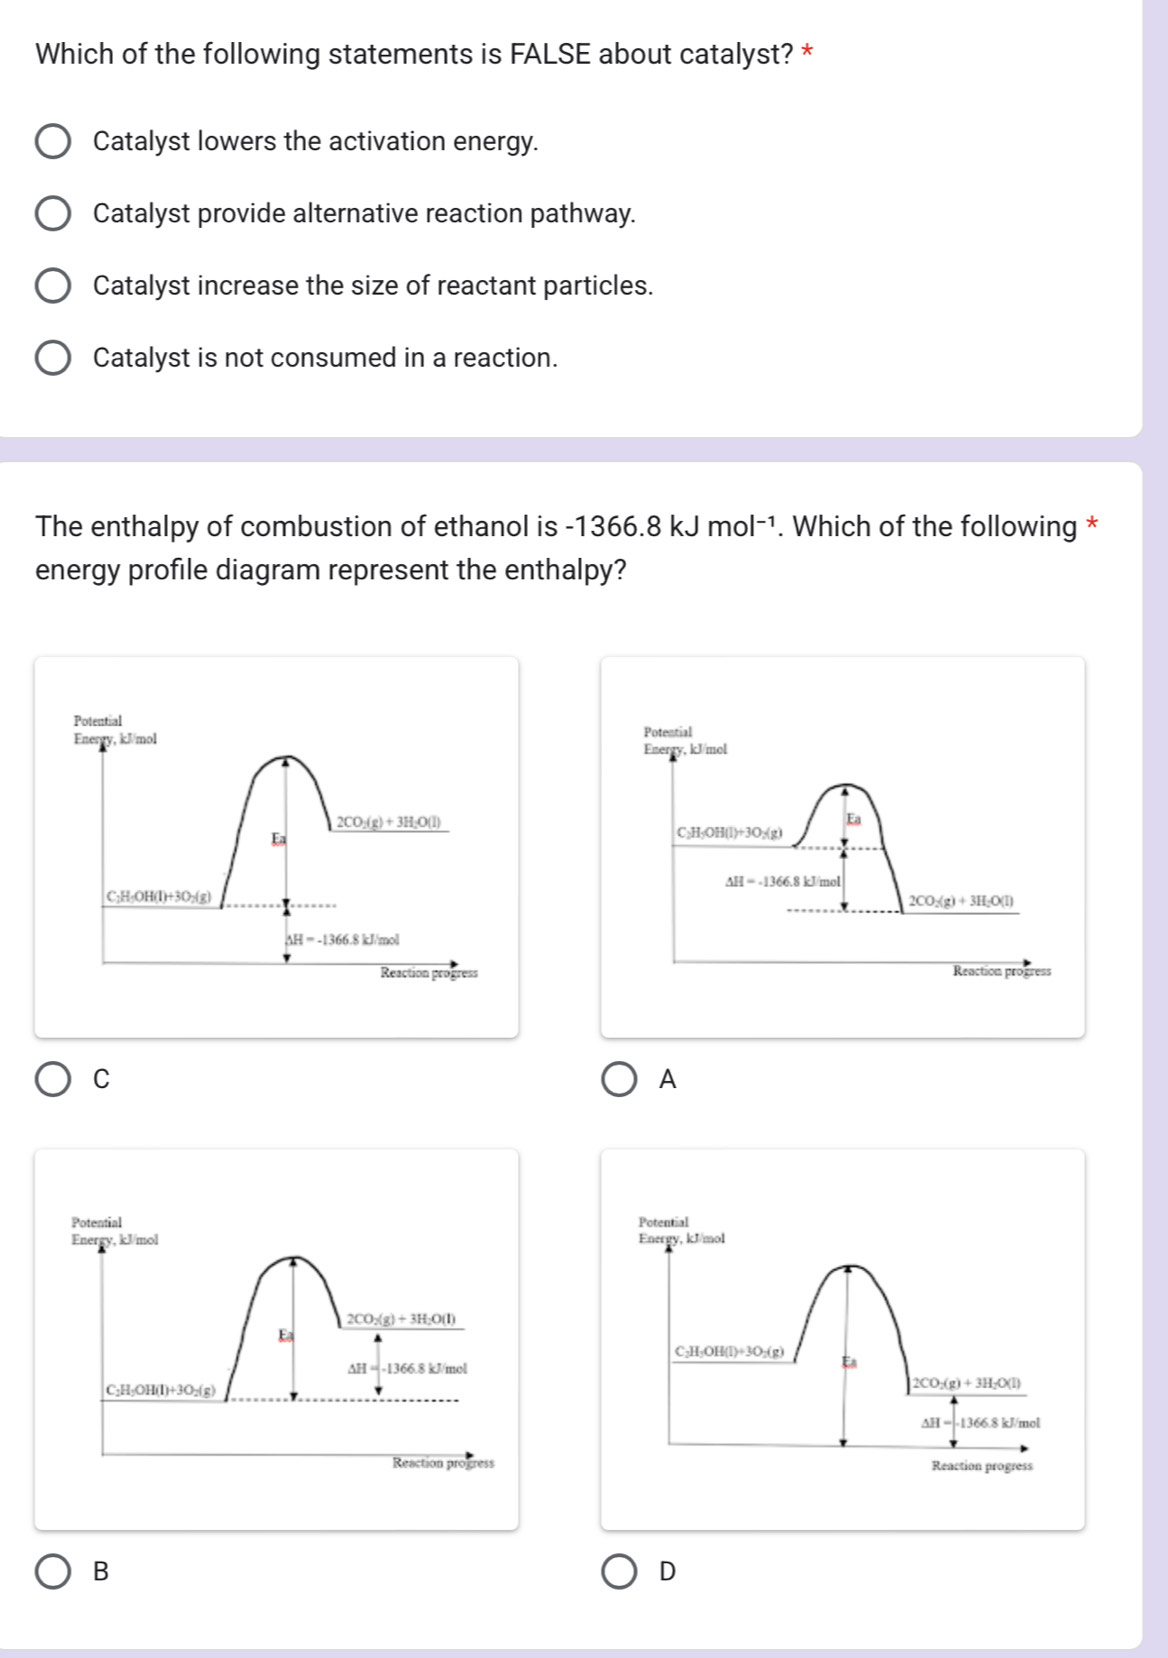Viewport: 1168px width, 1658px height.
Task: Click the label text "A" below its diagram
Action: (x=667, y=1078)
